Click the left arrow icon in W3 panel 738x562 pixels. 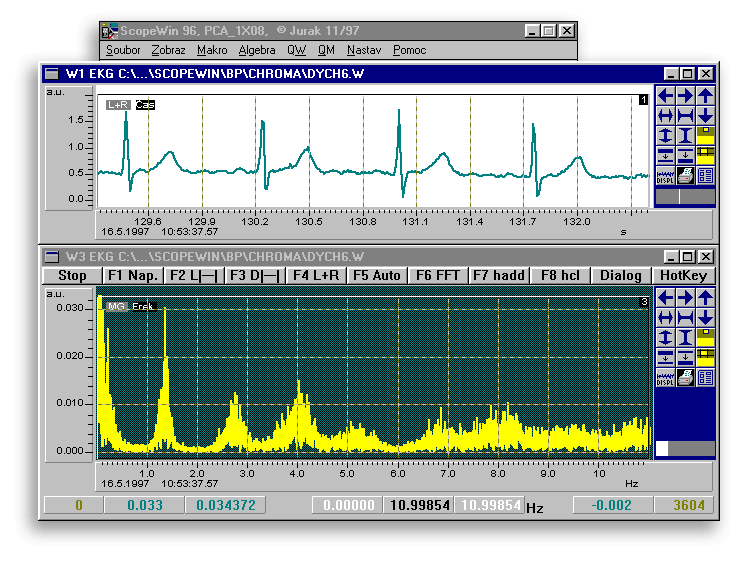(x=665, y=298)
